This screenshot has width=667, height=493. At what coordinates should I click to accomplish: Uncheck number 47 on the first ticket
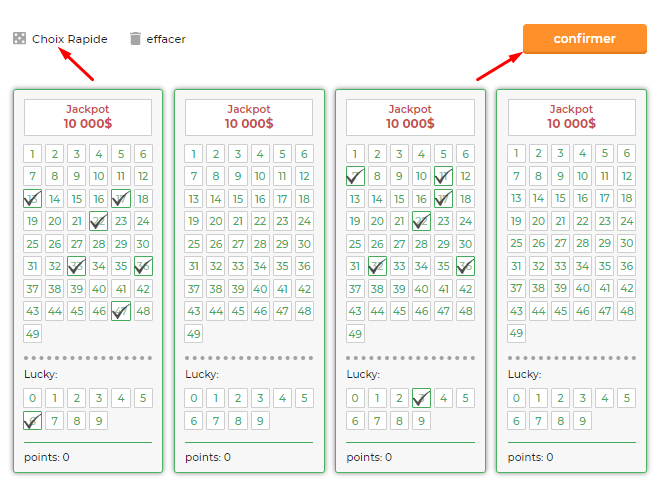(121, 311)
